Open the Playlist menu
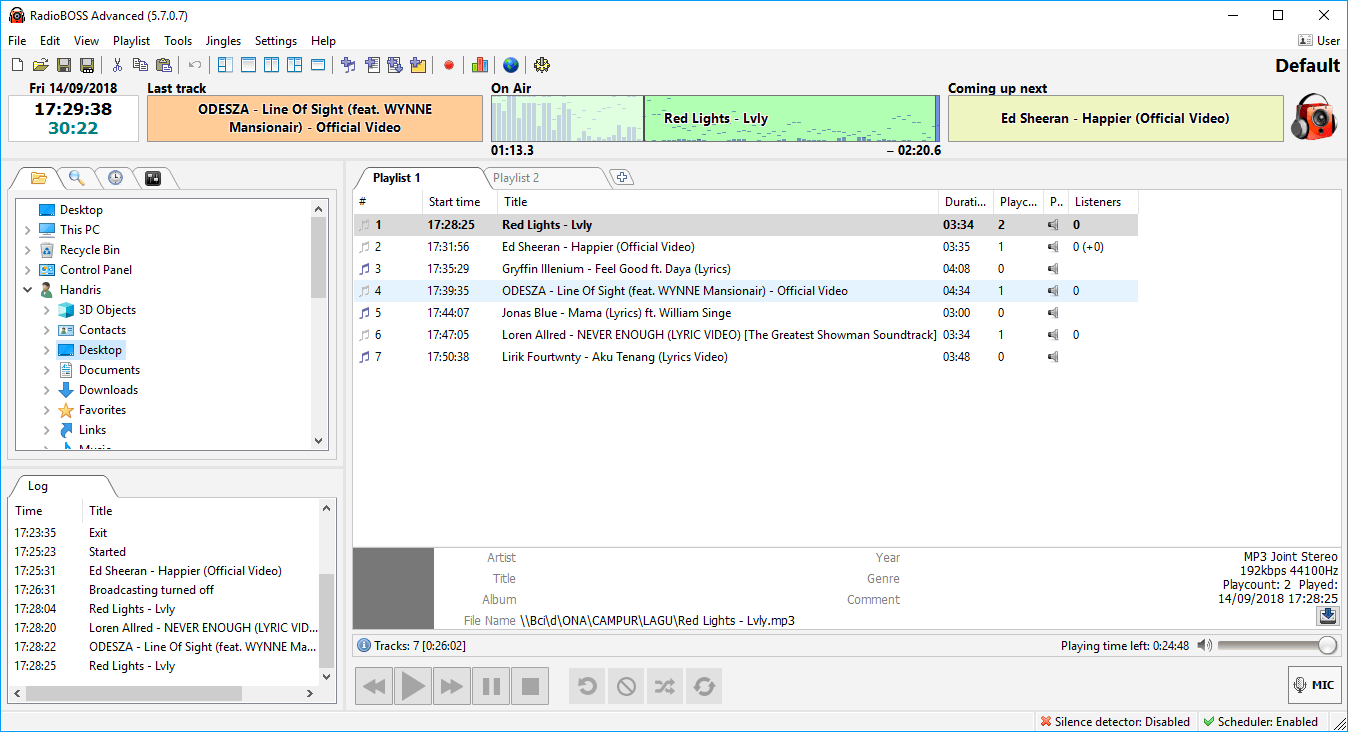The width and height of the screenshot is (1348, 732). point(131,41)
